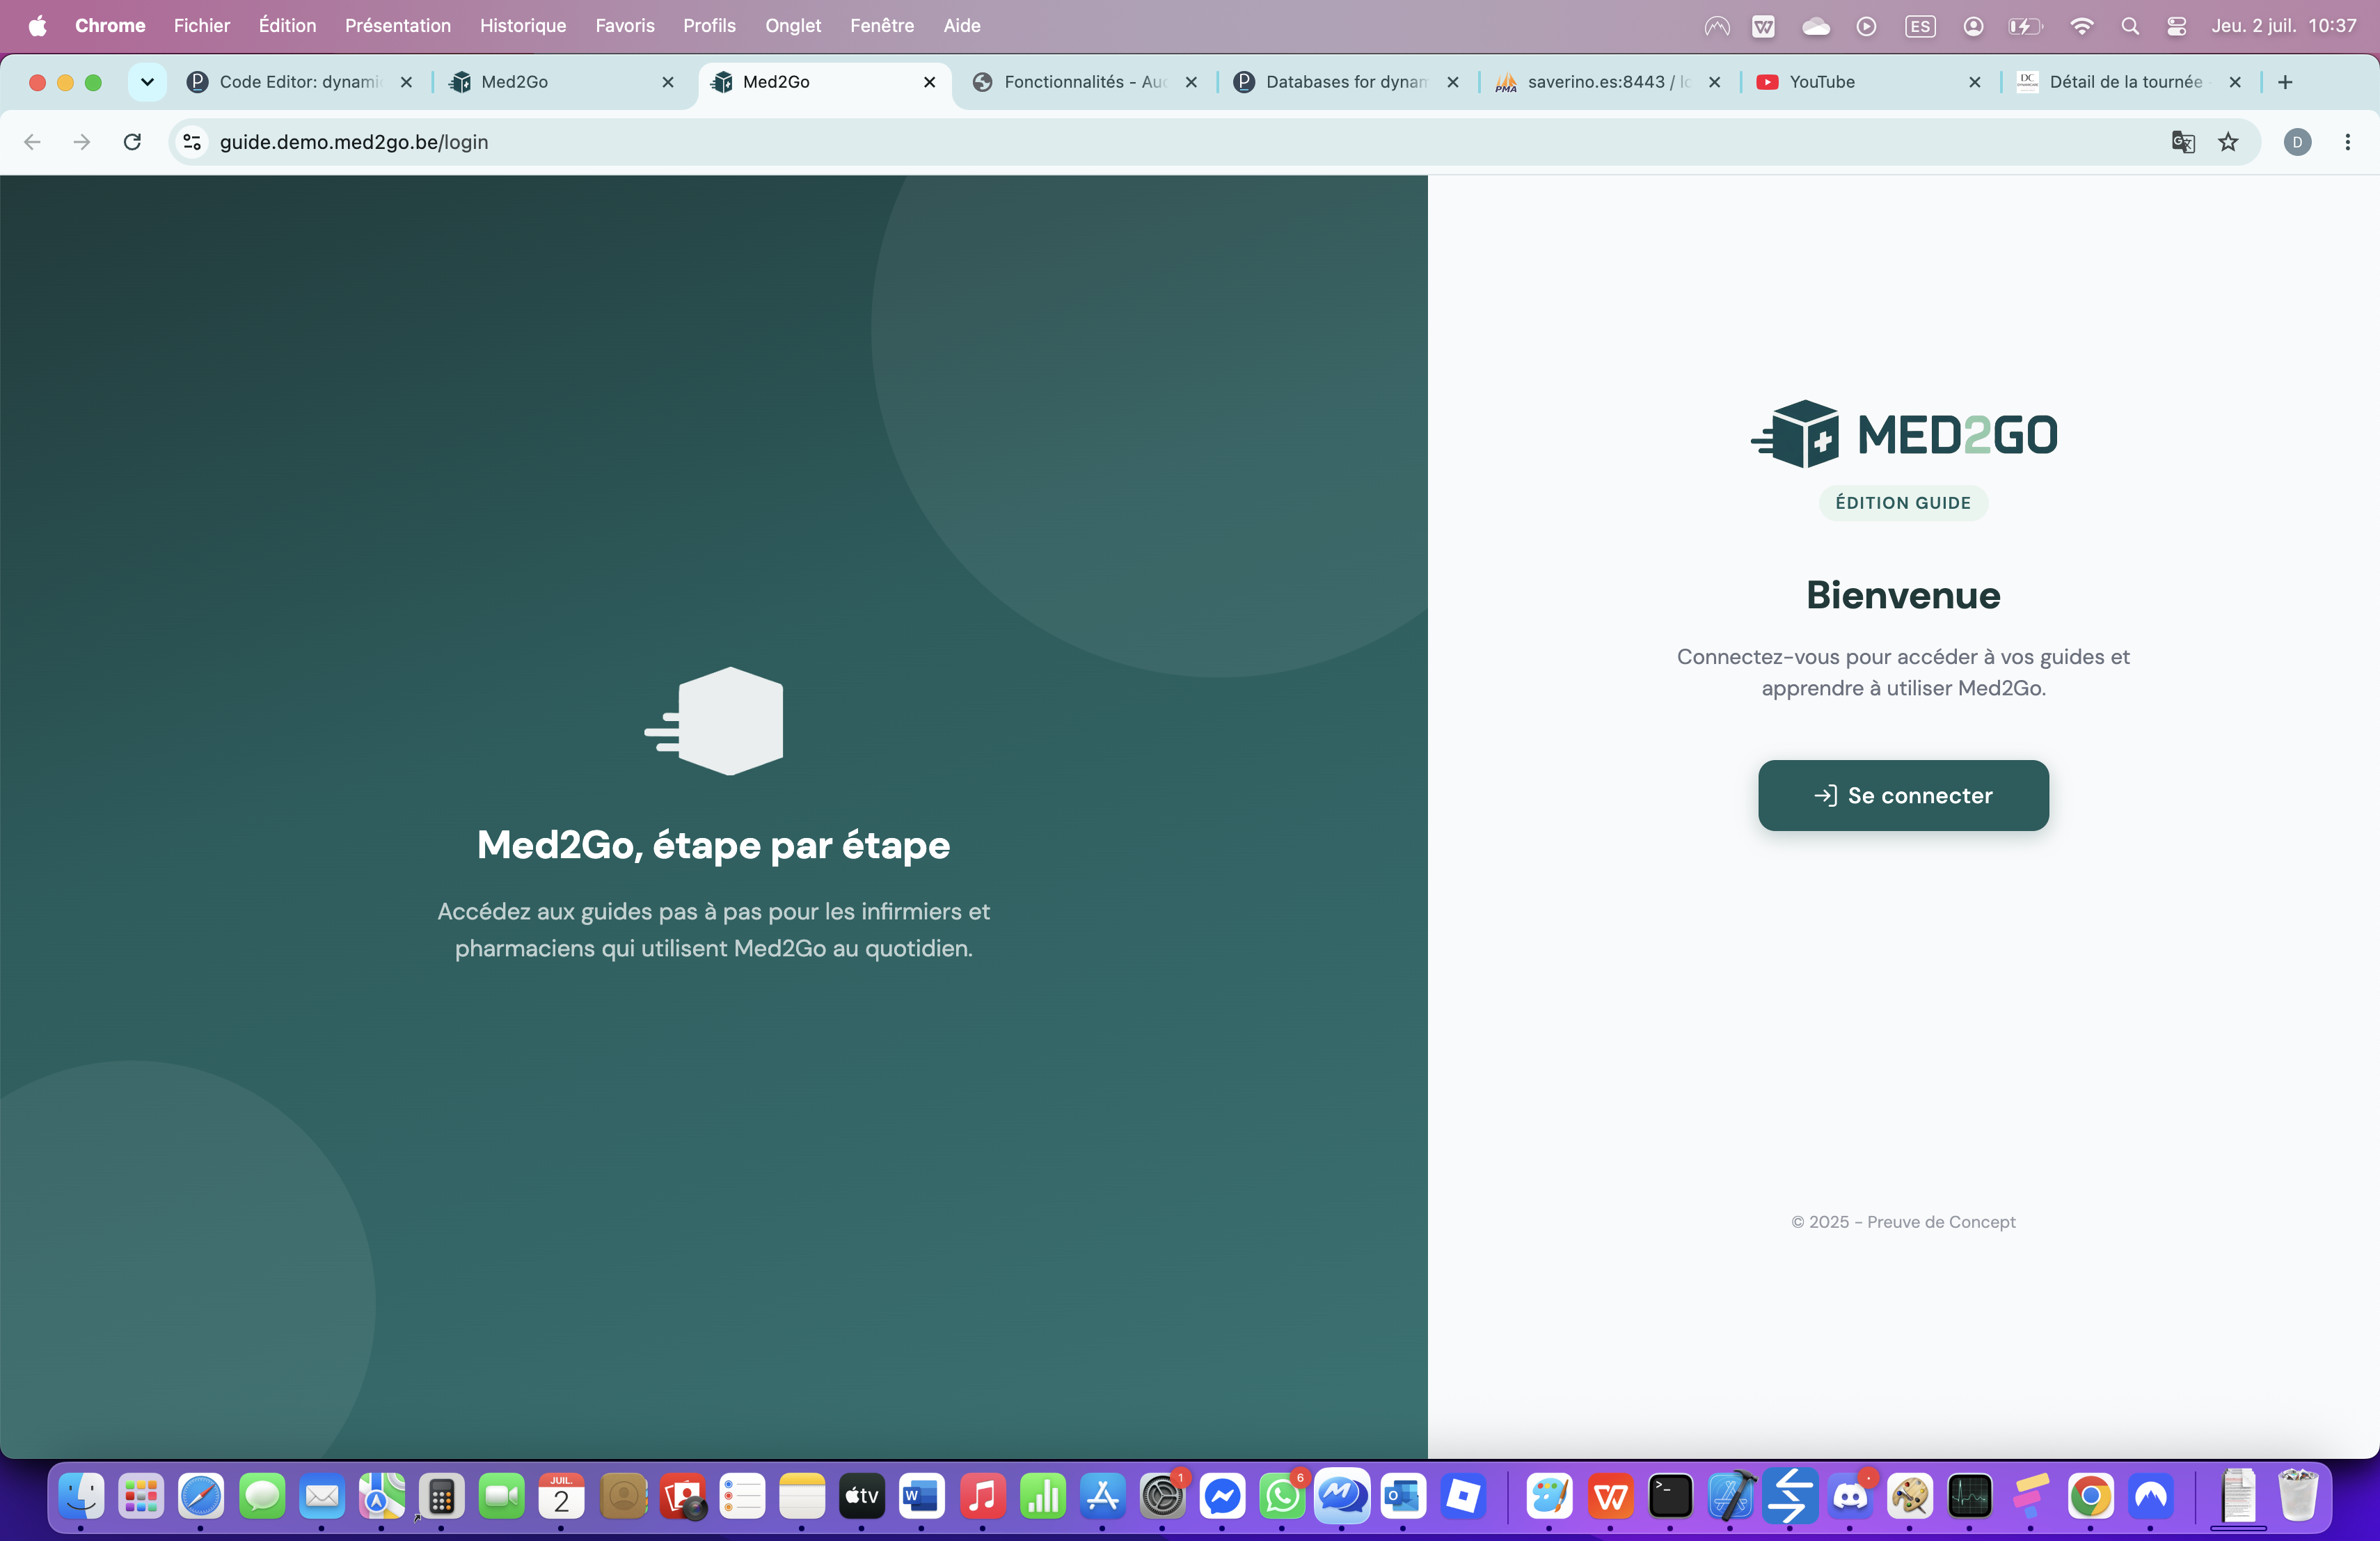Open a new tab with the plus button

2285,82
